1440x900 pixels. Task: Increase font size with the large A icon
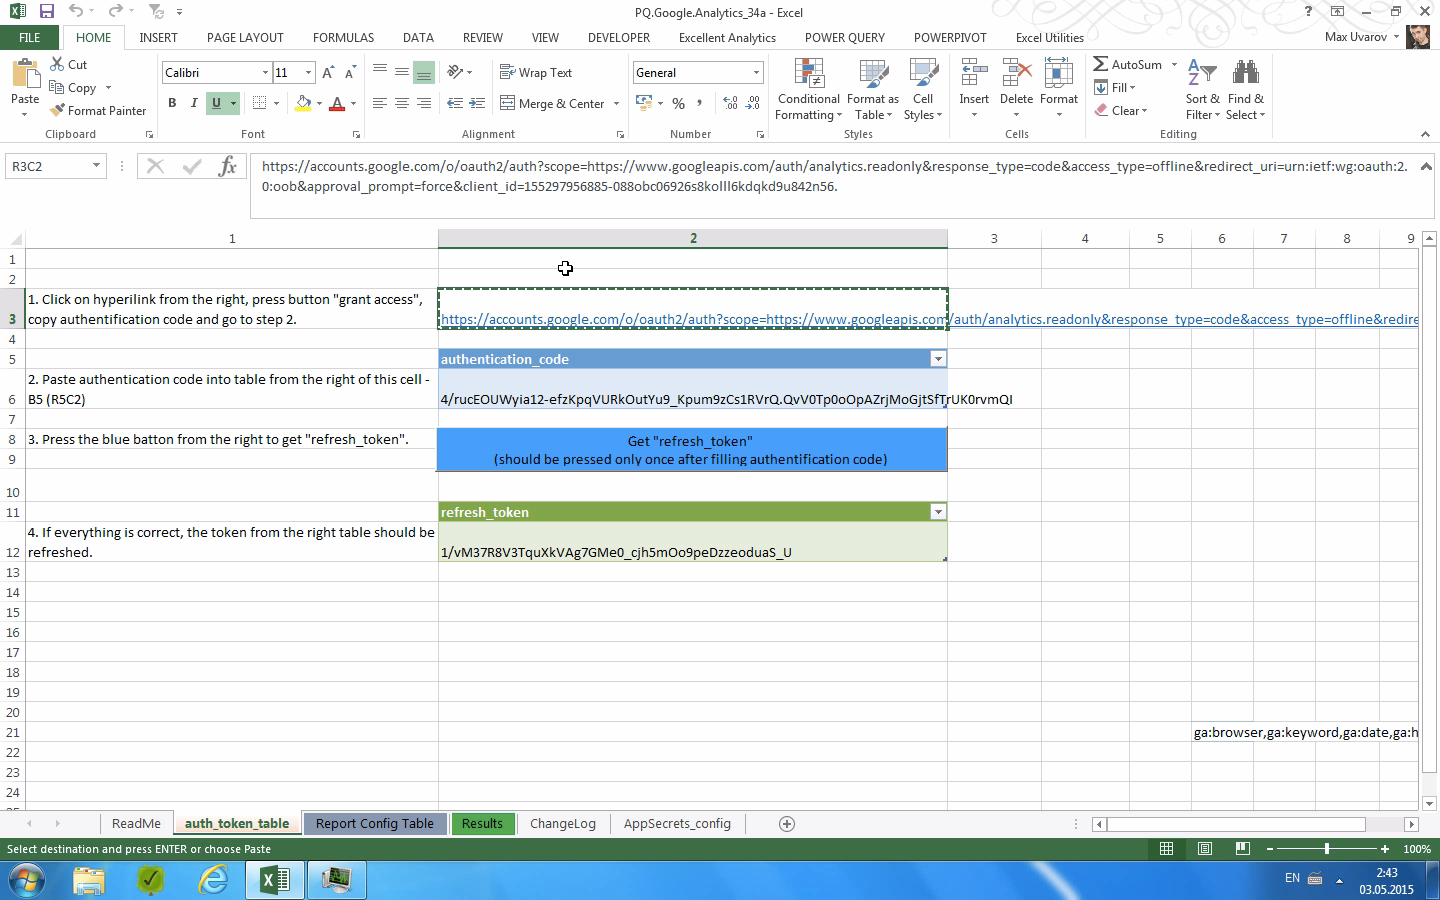(328, 73)
